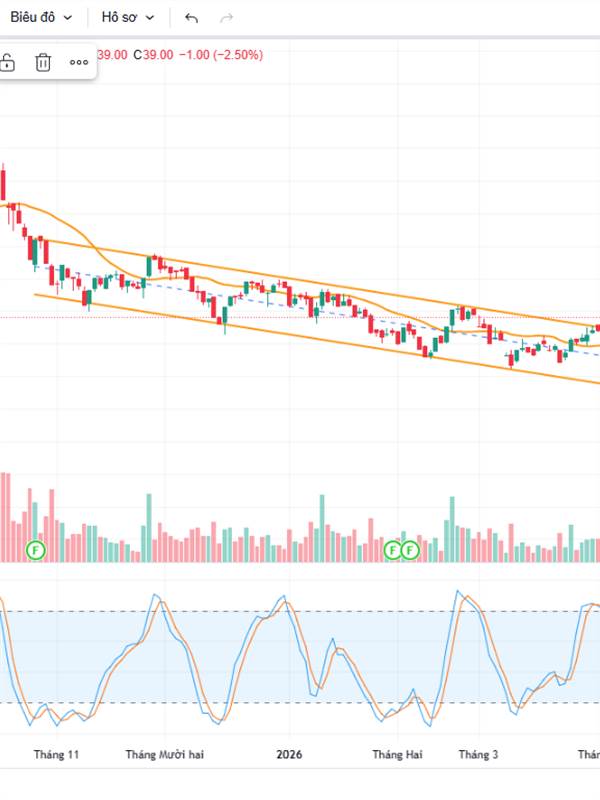The image size is (600, 800).
Task: Click the F event marker near Tháng 11
Action: click(x=37, y=550)
